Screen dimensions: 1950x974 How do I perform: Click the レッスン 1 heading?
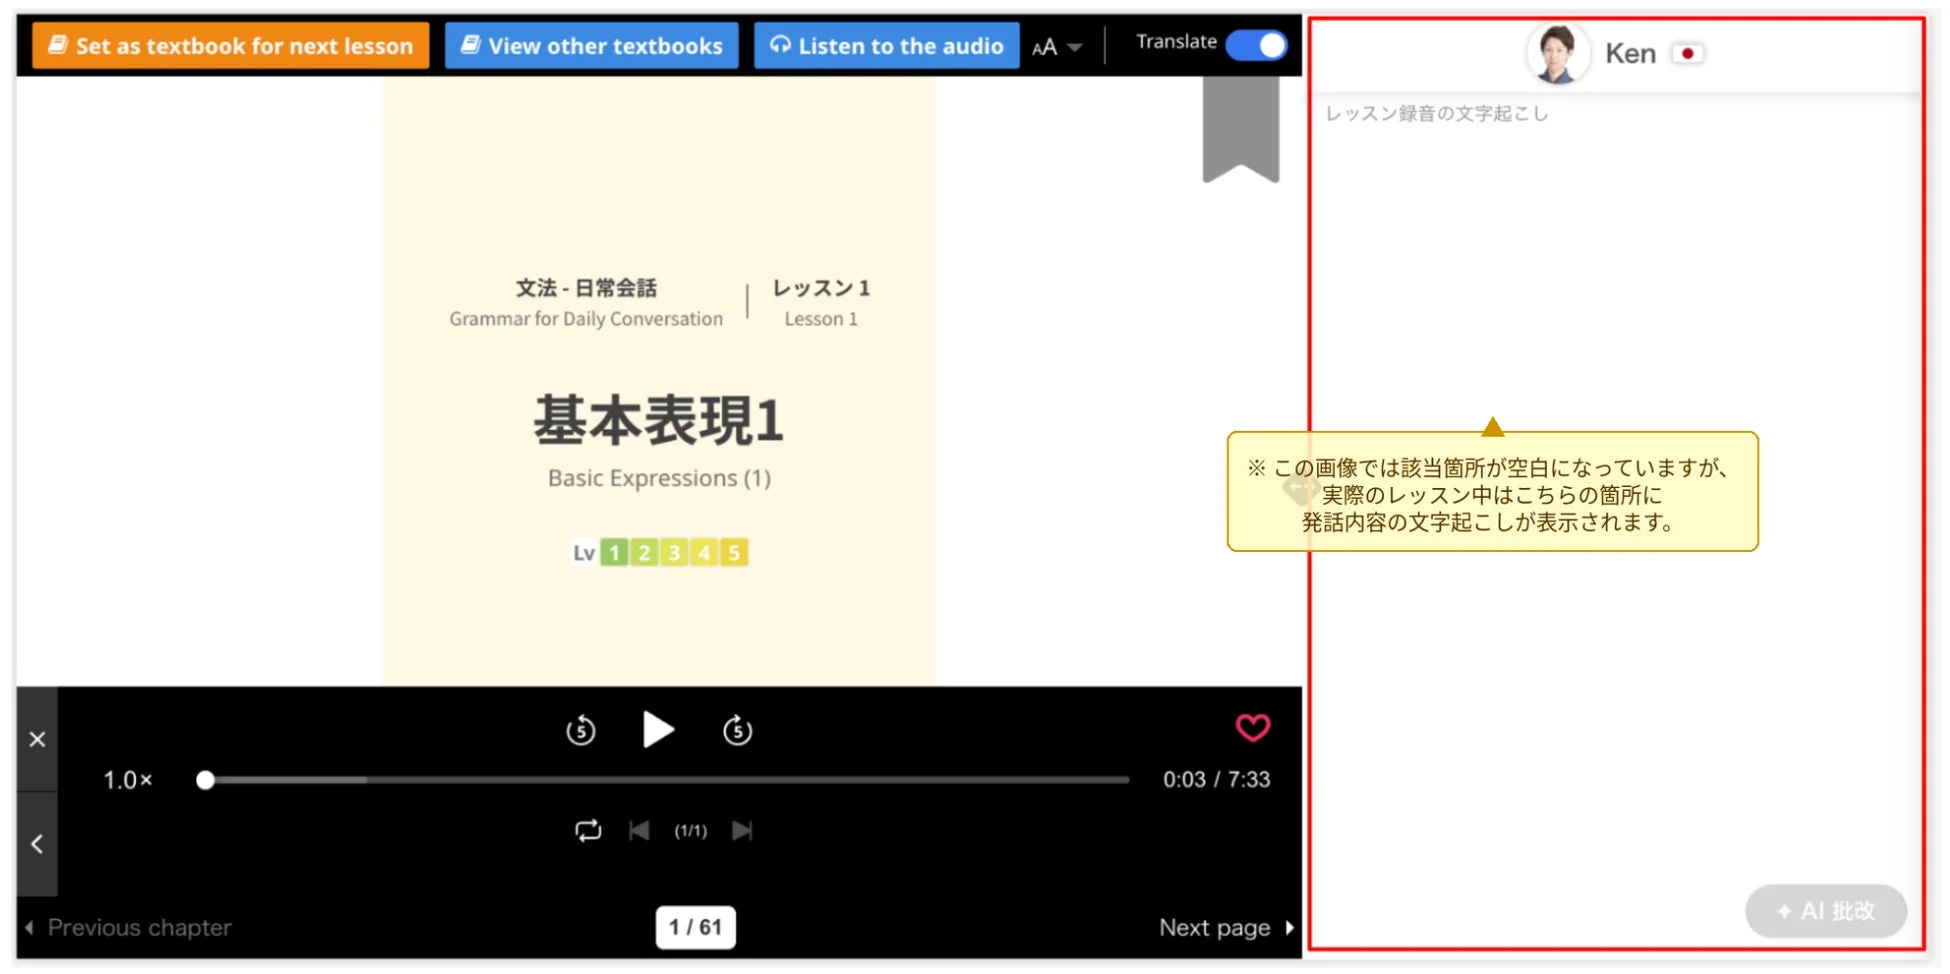tap(821, 288)
